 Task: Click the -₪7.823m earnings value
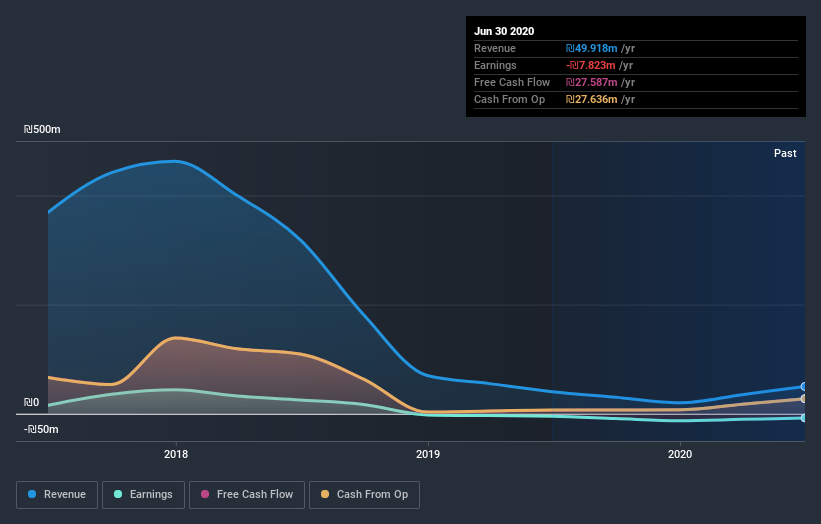point(591,65)
